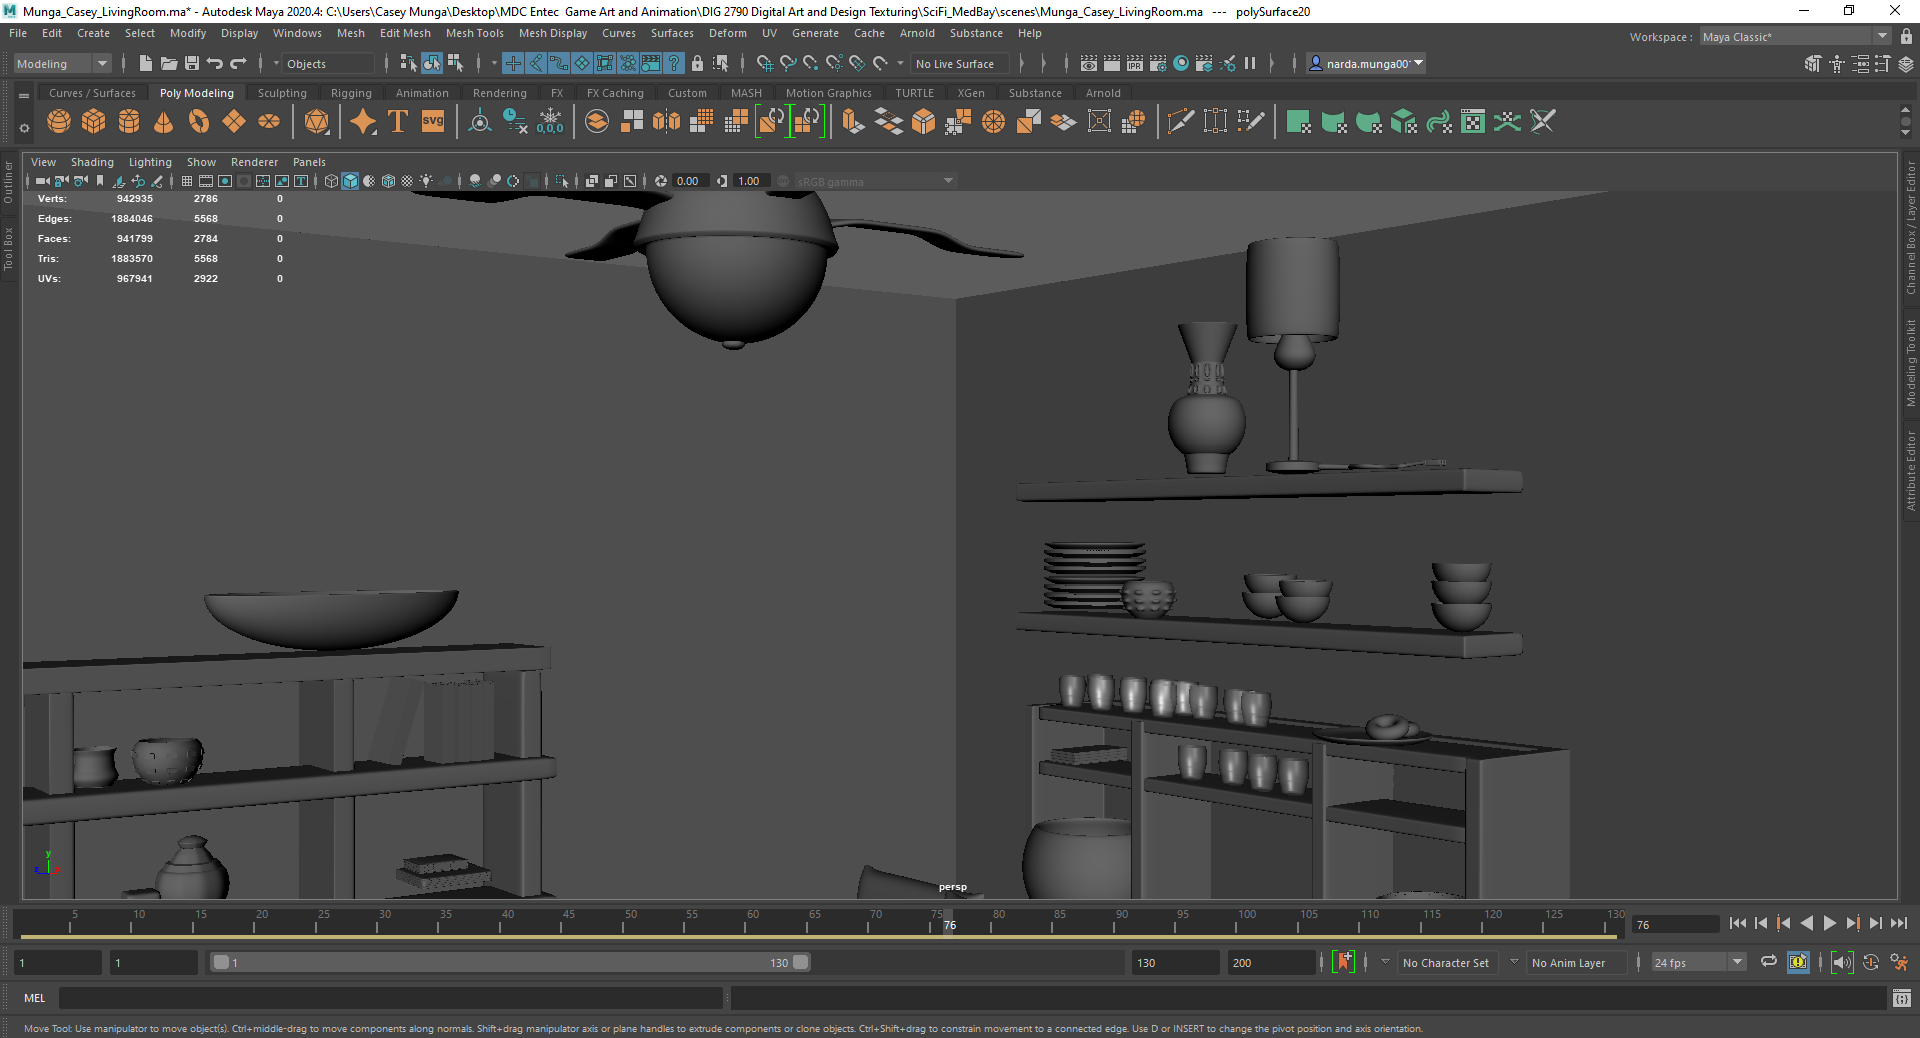Select the polygon cone primitive icon
This screenshot has height=1038, width=1920.
[164, 122]
